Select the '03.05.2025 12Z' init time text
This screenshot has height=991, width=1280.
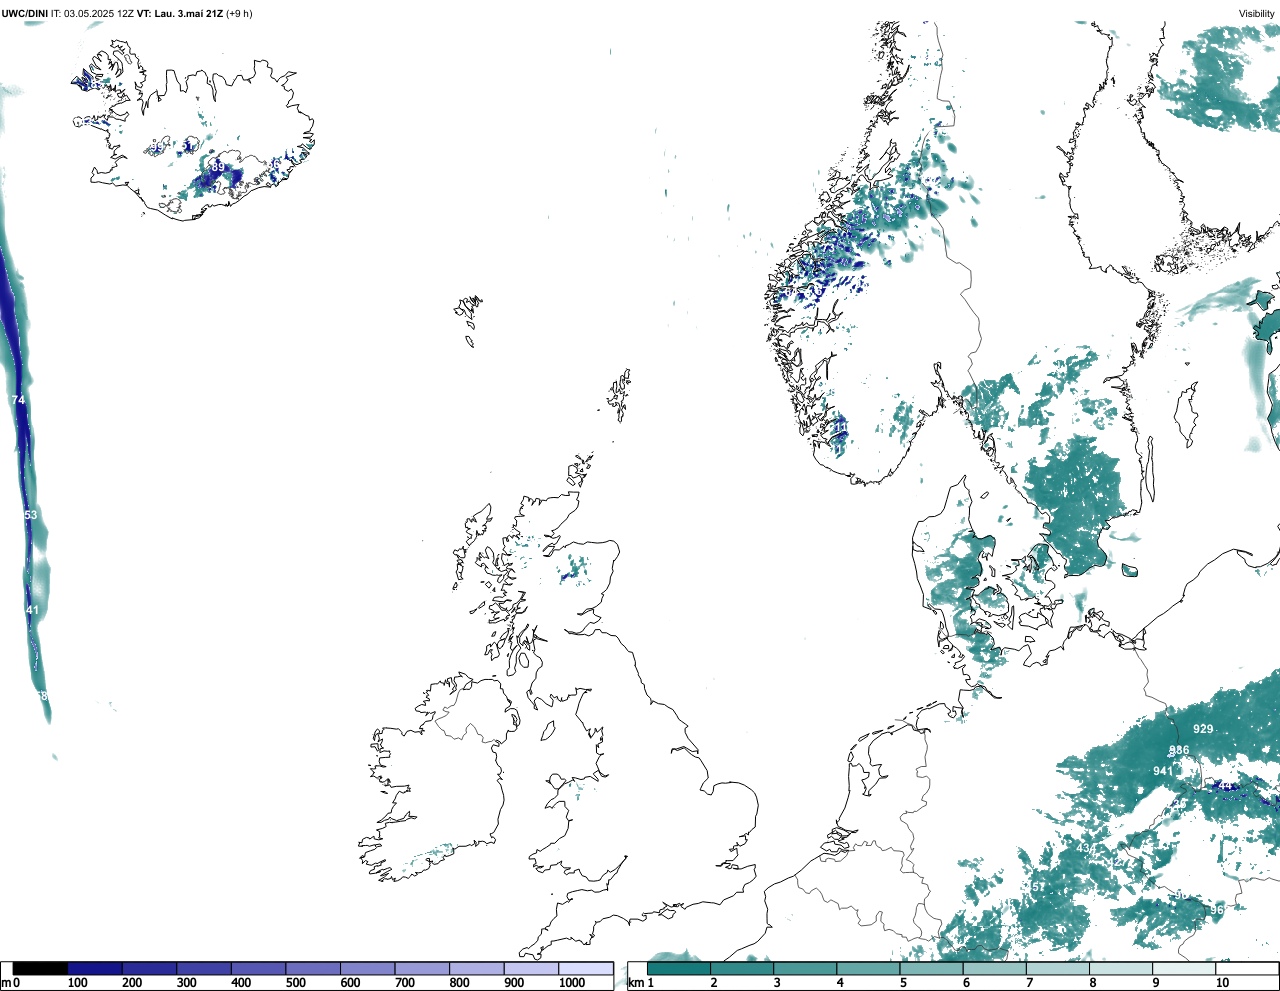coord(99,13)
